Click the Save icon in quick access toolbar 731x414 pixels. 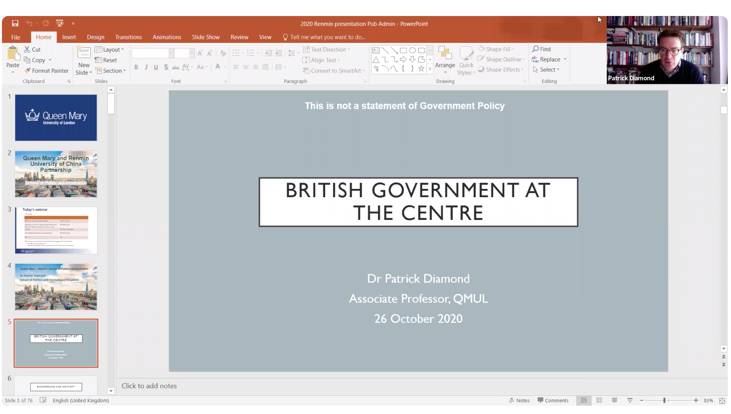click(x=15, y=23)
